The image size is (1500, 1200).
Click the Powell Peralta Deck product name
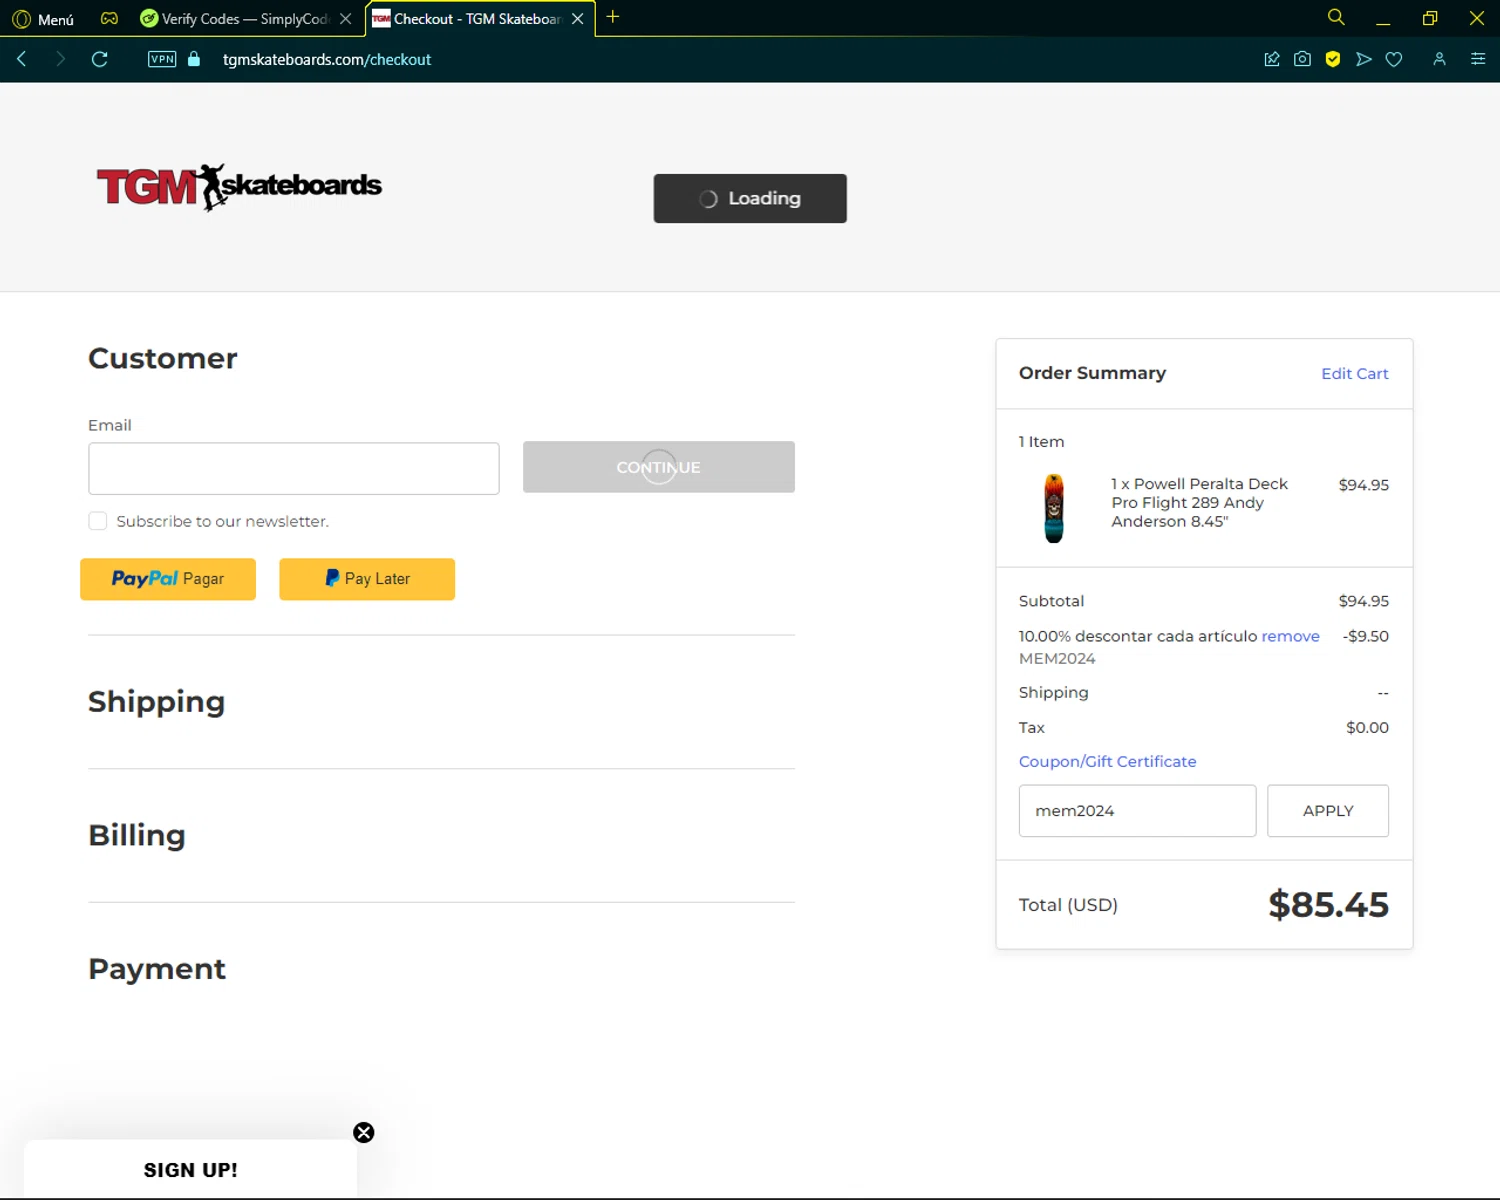tap(1199, 502)
